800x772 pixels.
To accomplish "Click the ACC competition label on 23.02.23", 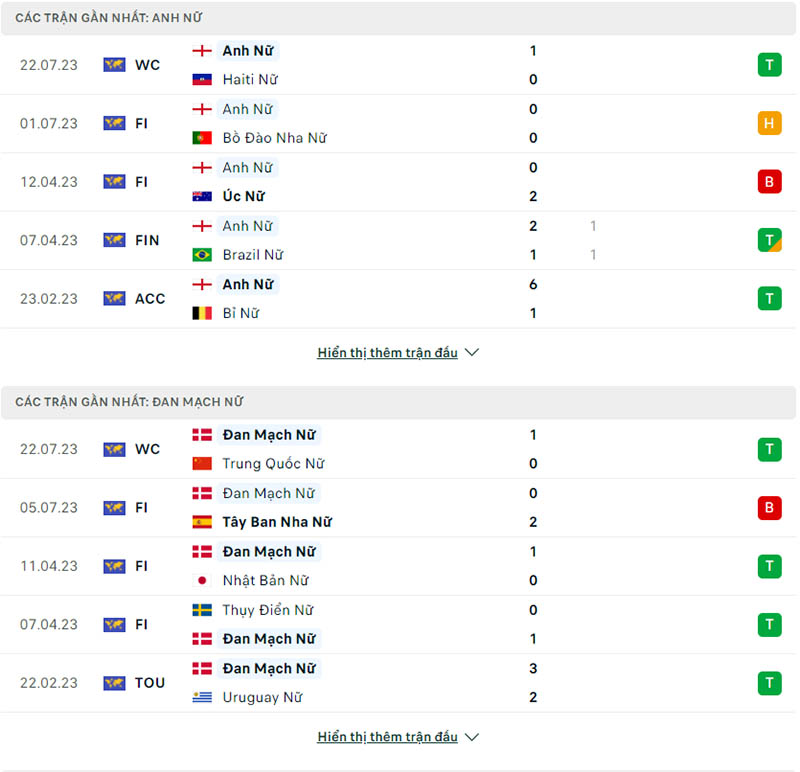I will coord(150,299).
